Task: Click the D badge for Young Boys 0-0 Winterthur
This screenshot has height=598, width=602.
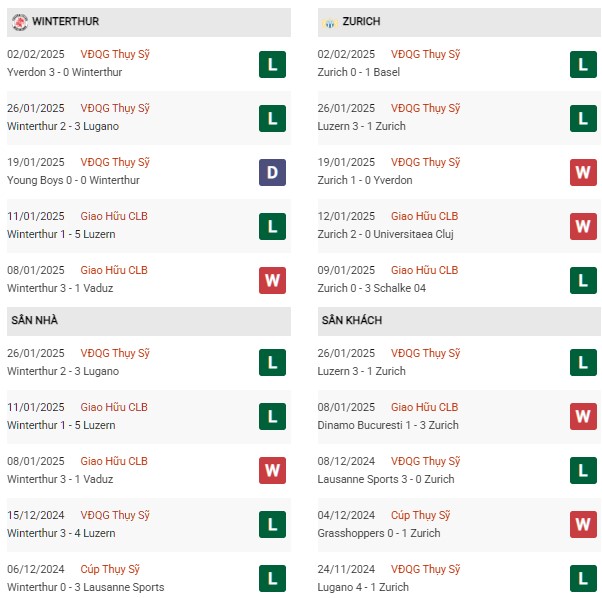Action: coord(272,172)
